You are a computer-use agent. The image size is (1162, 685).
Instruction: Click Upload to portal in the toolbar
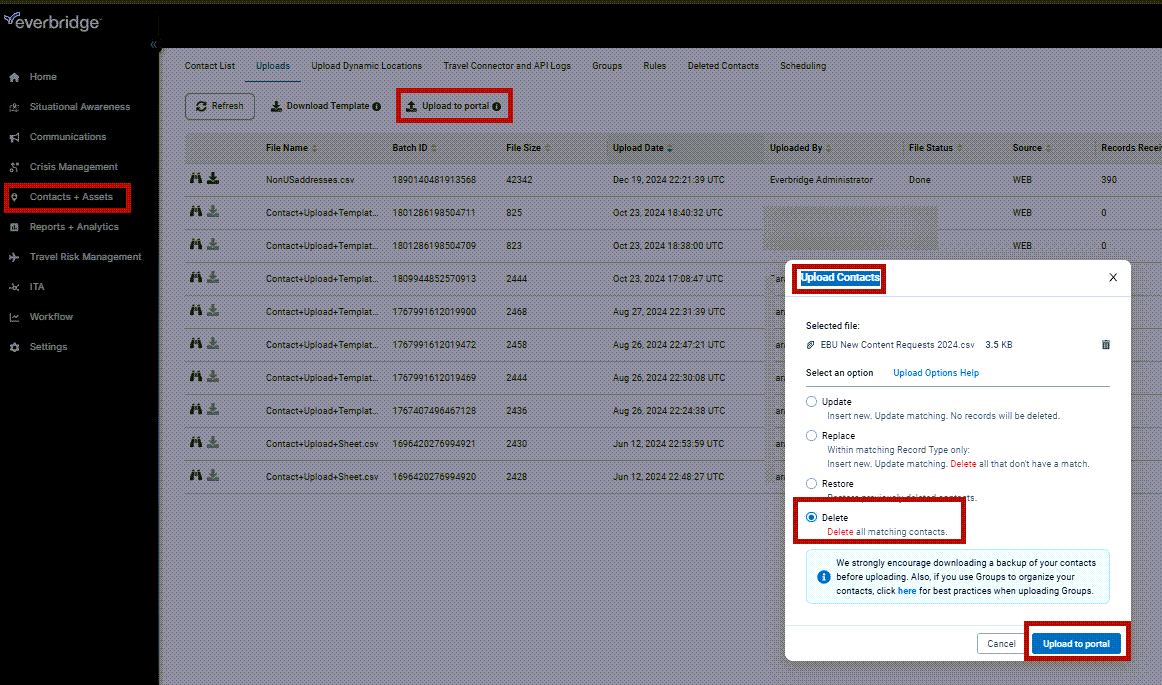tap(448, 106)
